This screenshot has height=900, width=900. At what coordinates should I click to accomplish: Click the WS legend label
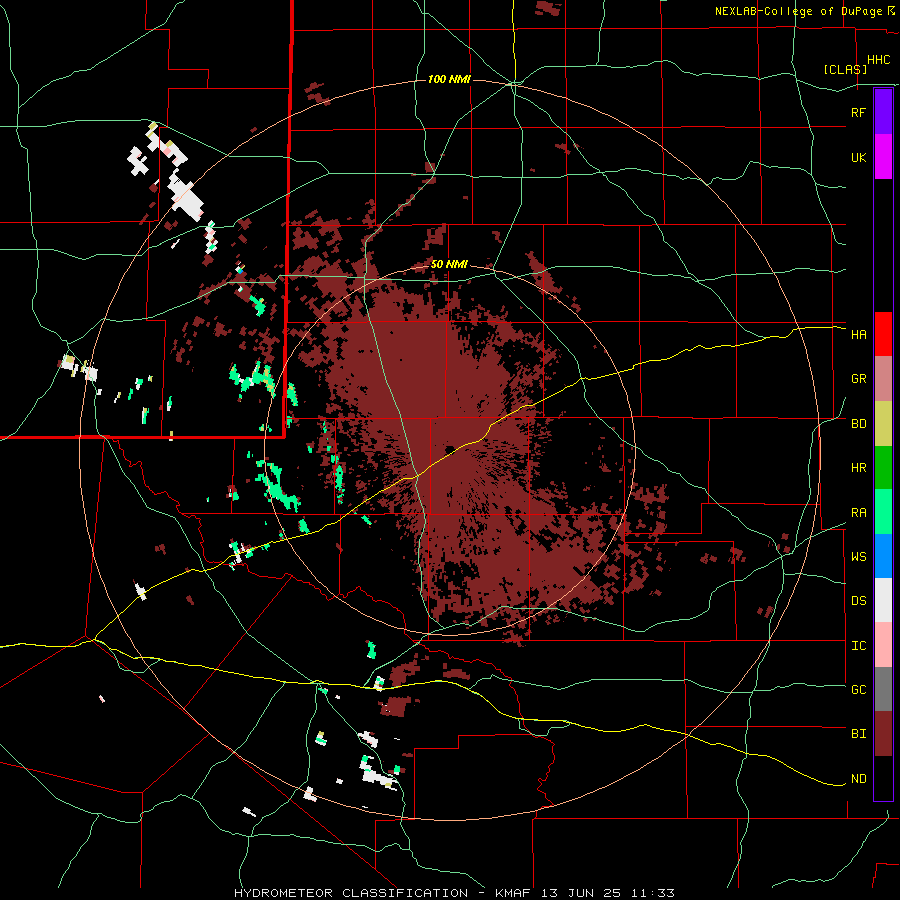tap(858, 557)
